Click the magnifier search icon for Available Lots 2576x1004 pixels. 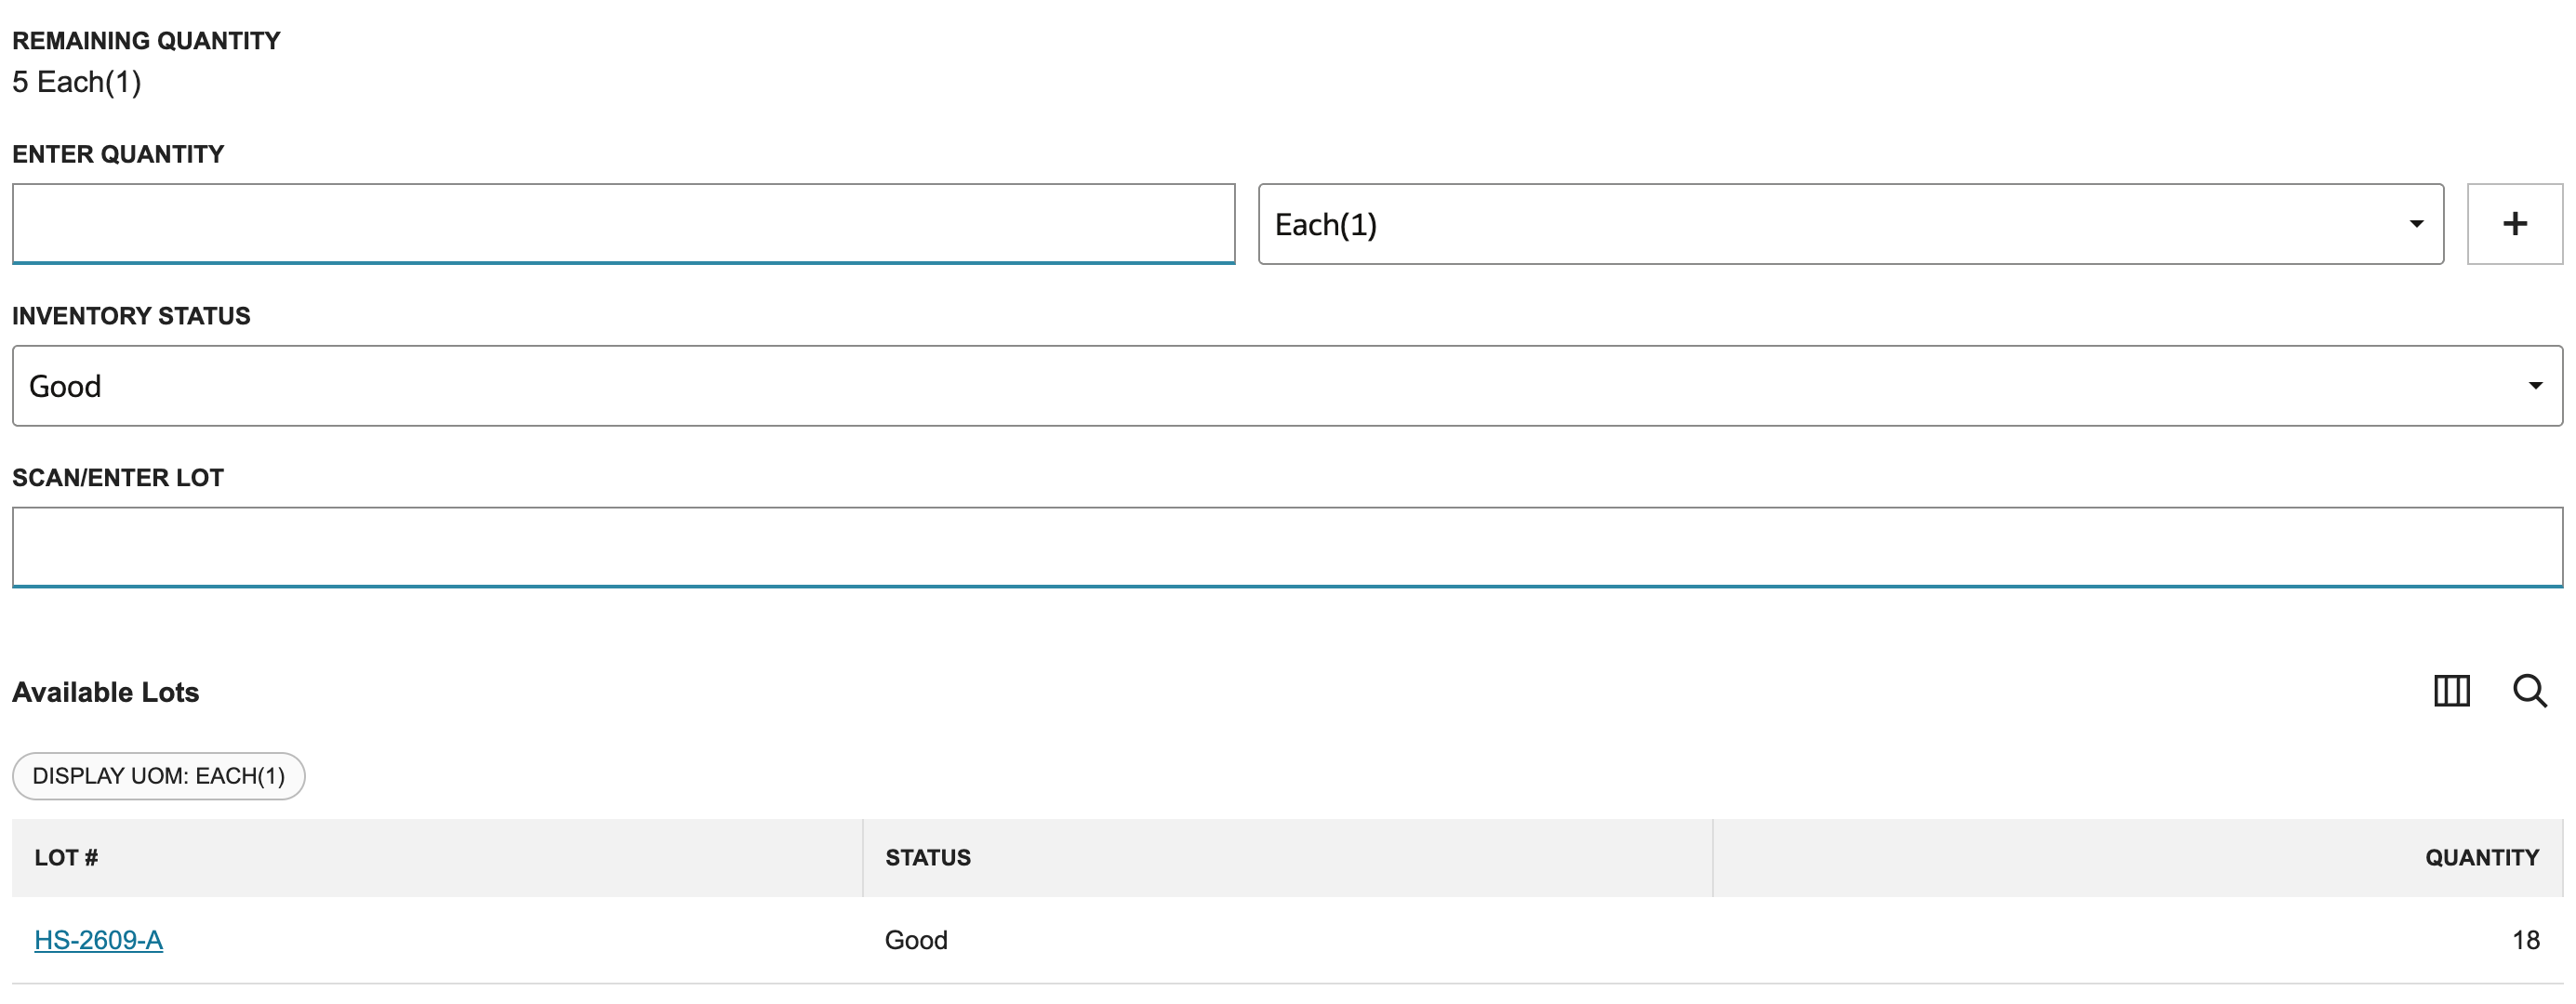(2530, 691)
